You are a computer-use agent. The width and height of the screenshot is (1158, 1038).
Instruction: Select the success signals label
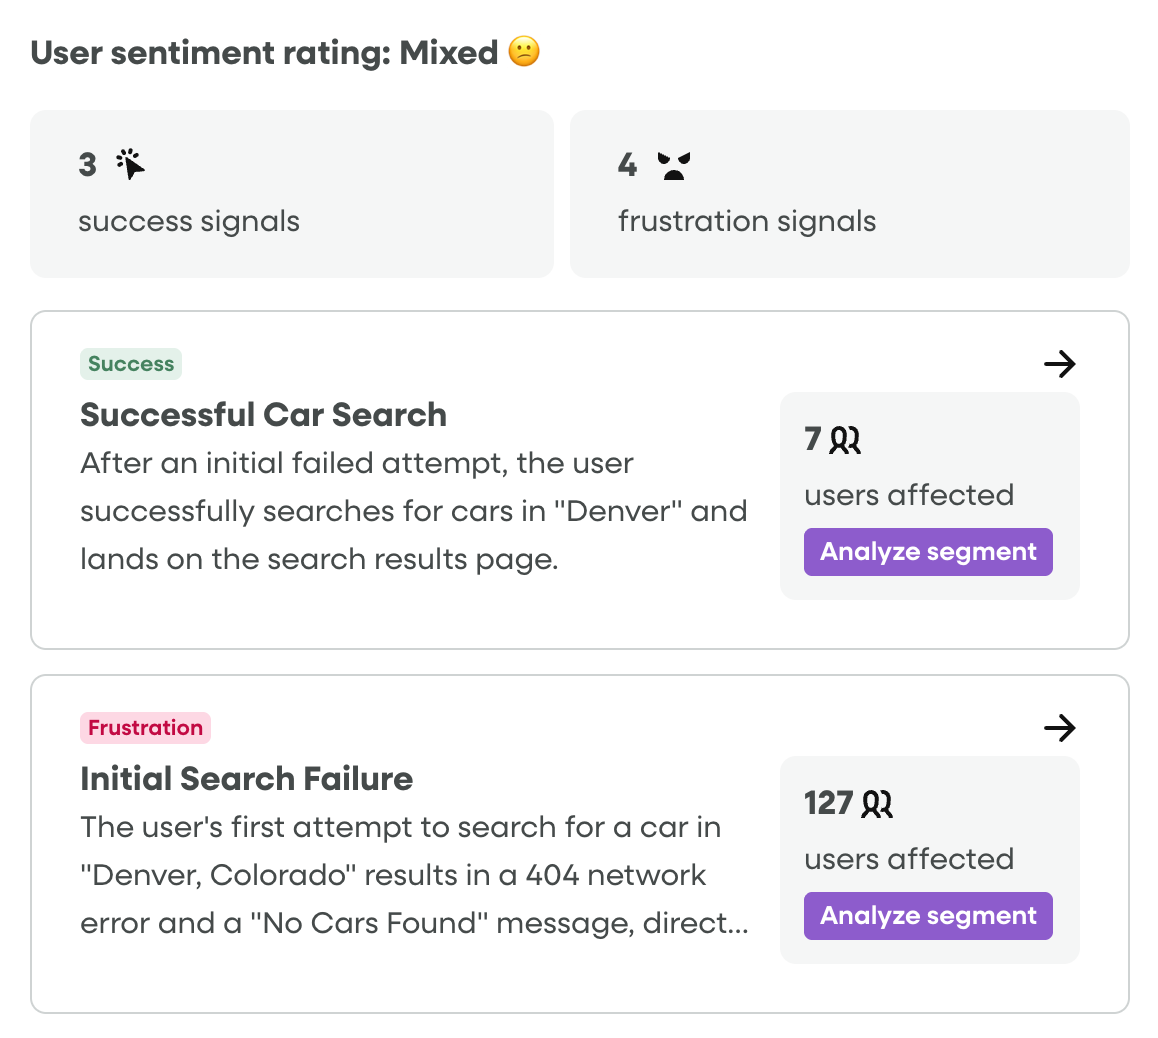click(189, 221)
